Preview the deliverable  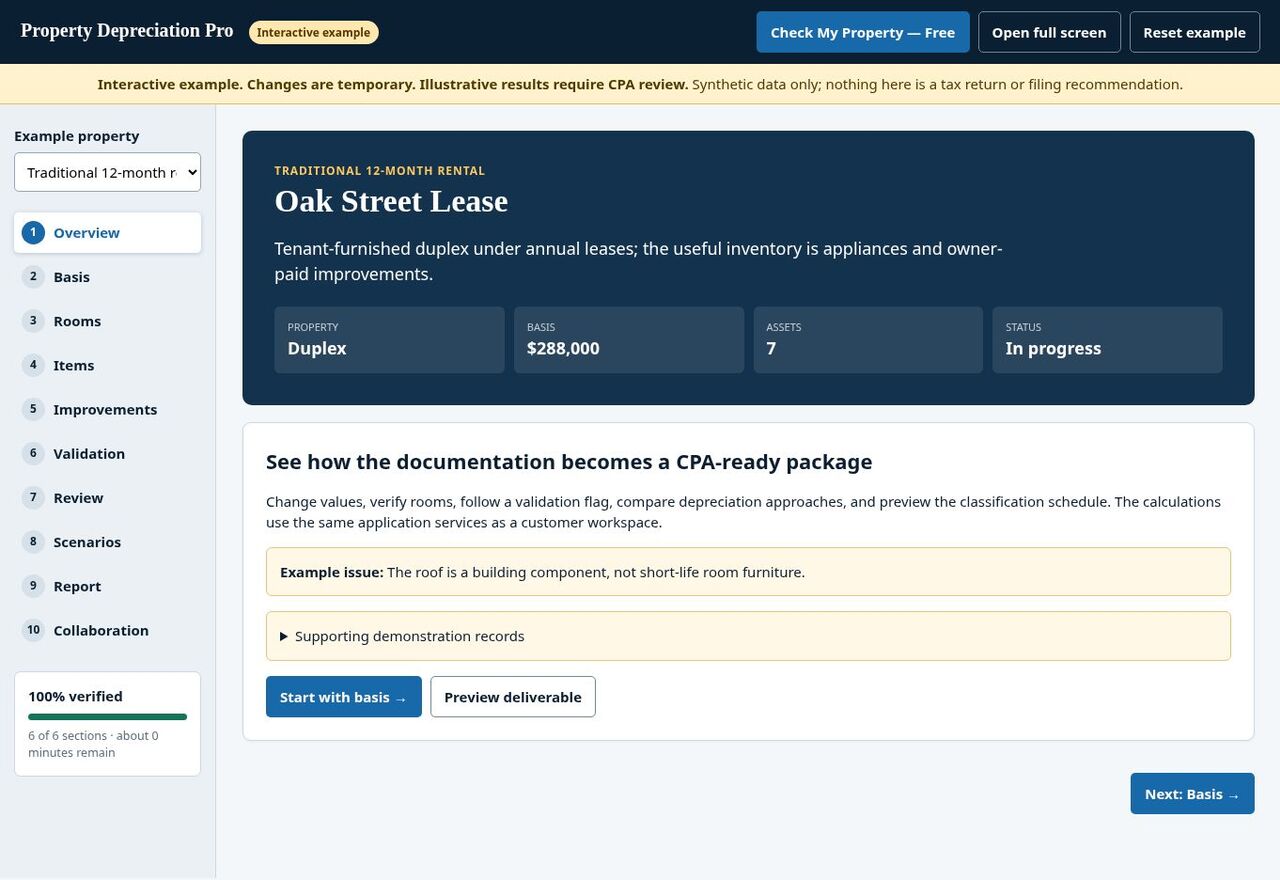tap(513, 697)
